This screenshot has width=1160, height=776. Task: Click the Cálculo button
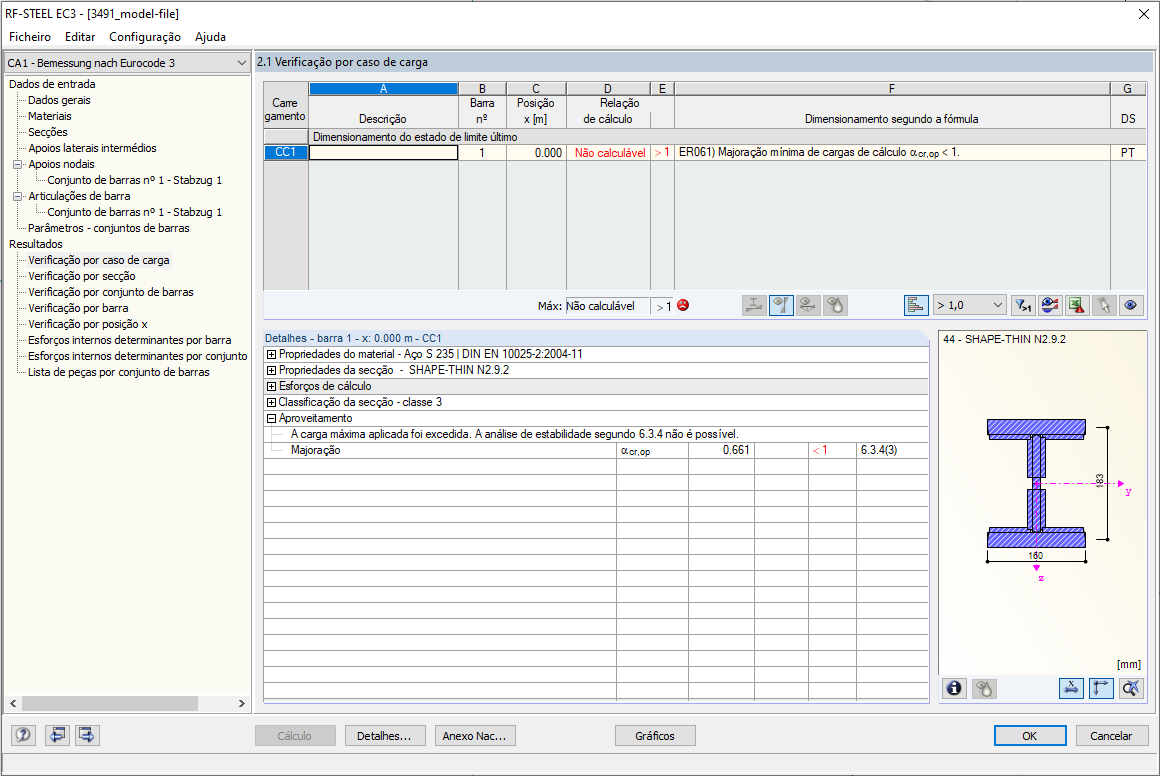[x=295, y=736]
